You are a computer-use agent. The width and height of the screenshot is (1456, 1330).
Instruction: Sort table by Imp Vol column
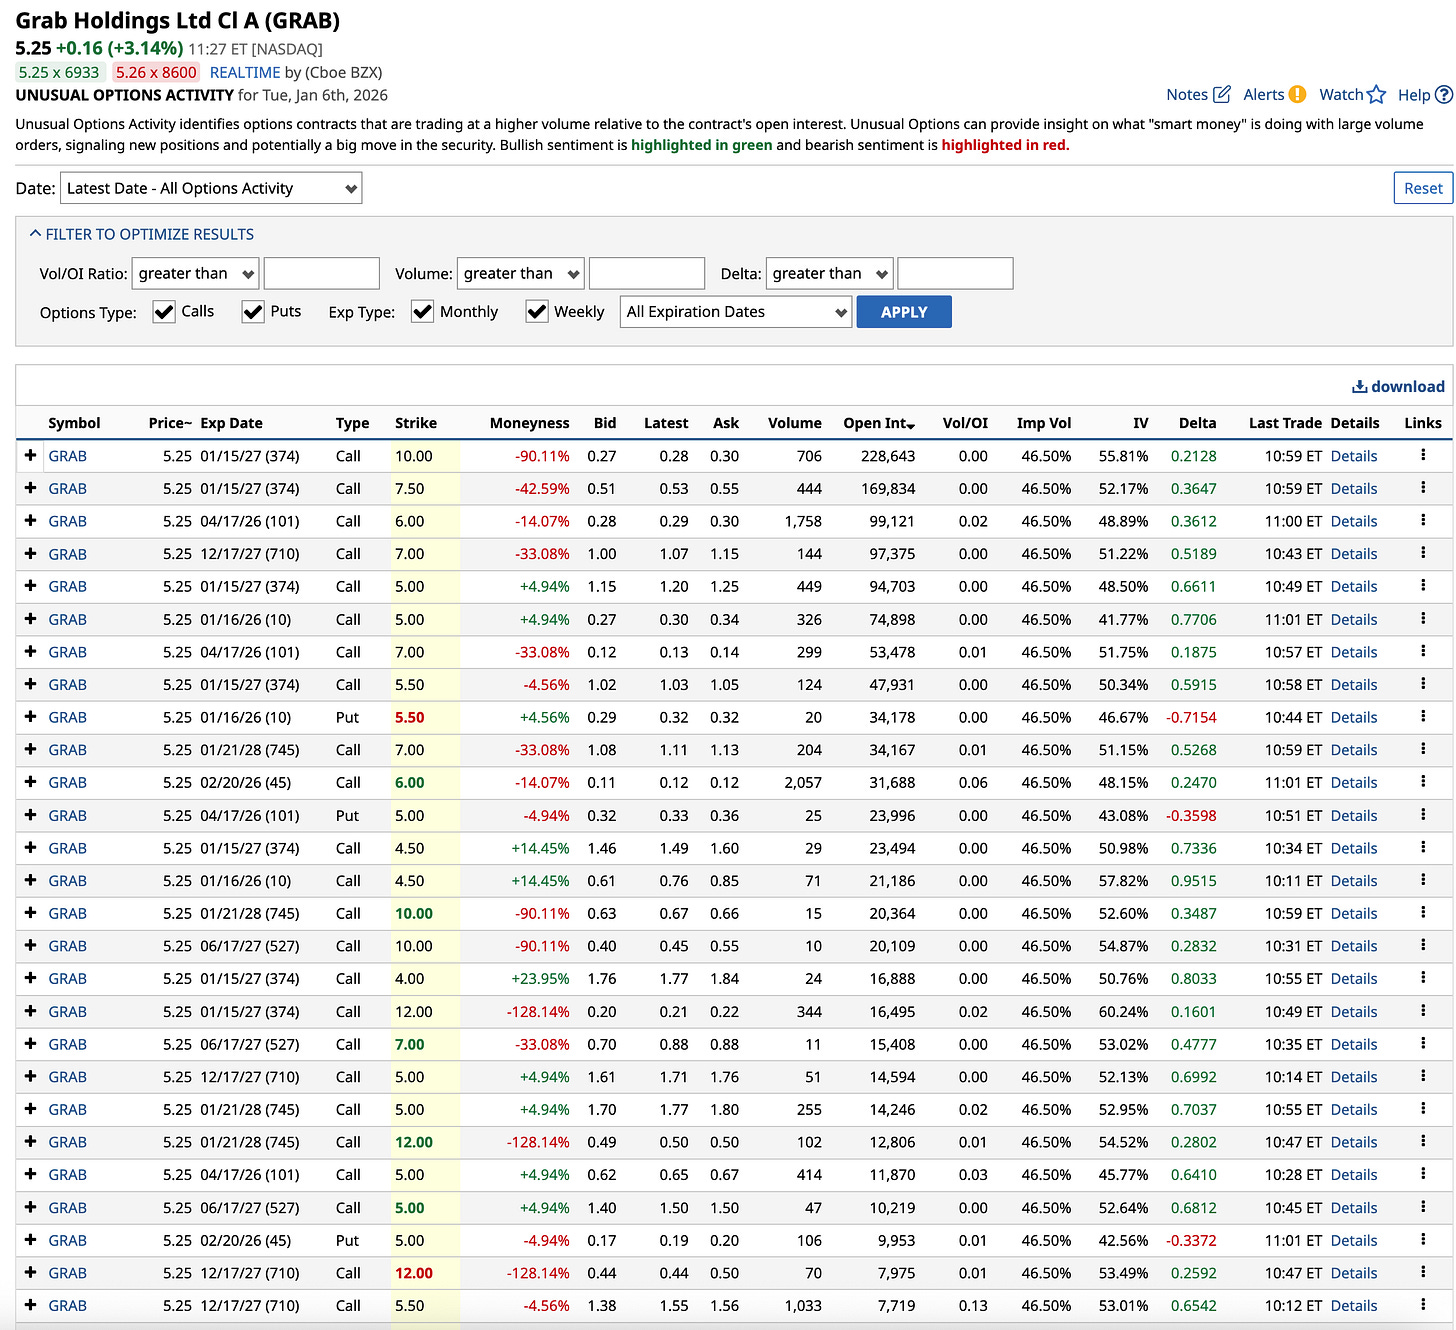(x=1044, y=423)
